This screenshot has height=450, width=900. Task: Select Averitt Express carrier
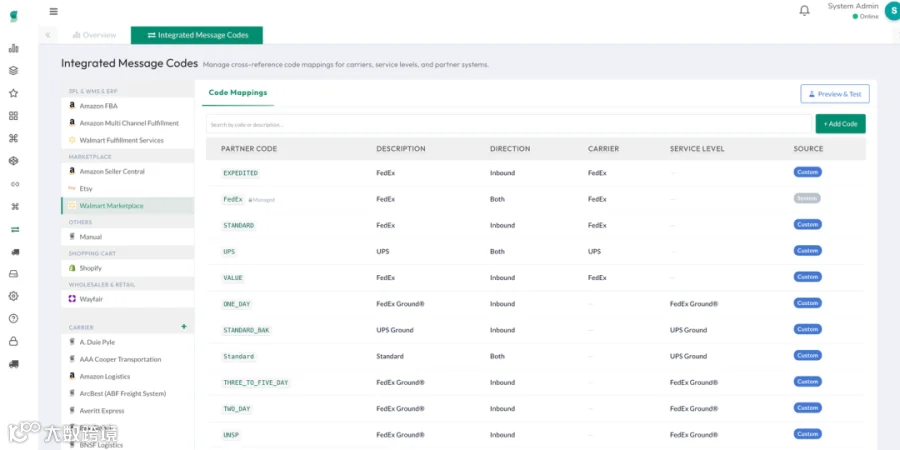(127, 411)
